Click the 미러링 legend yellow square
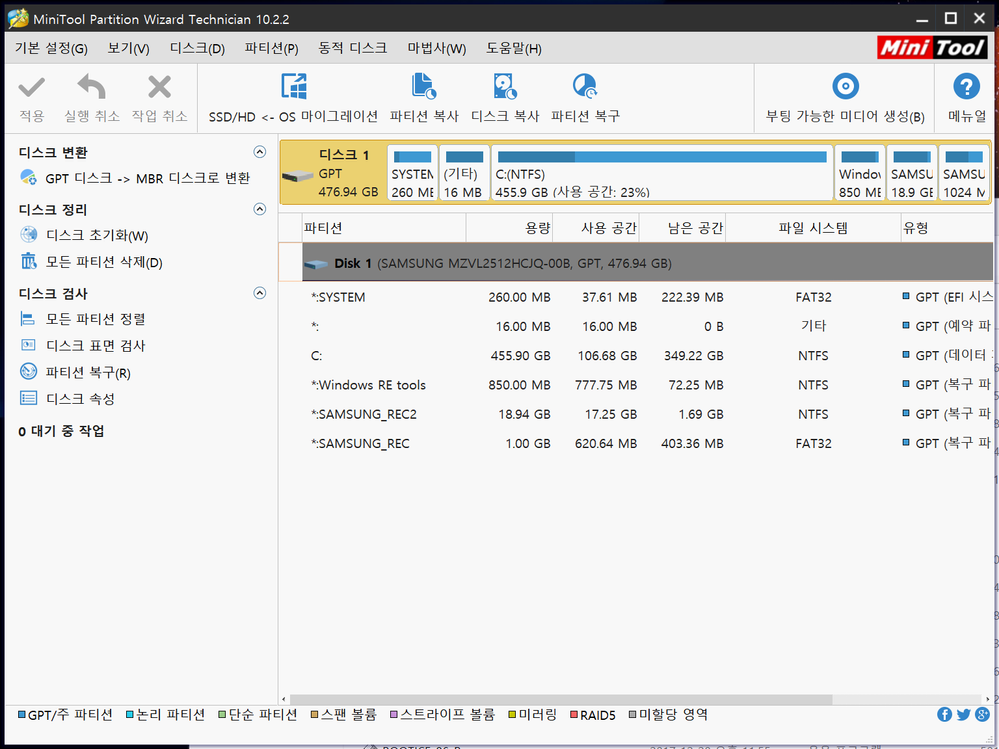 pyautogui.click(x=512, y=715)
